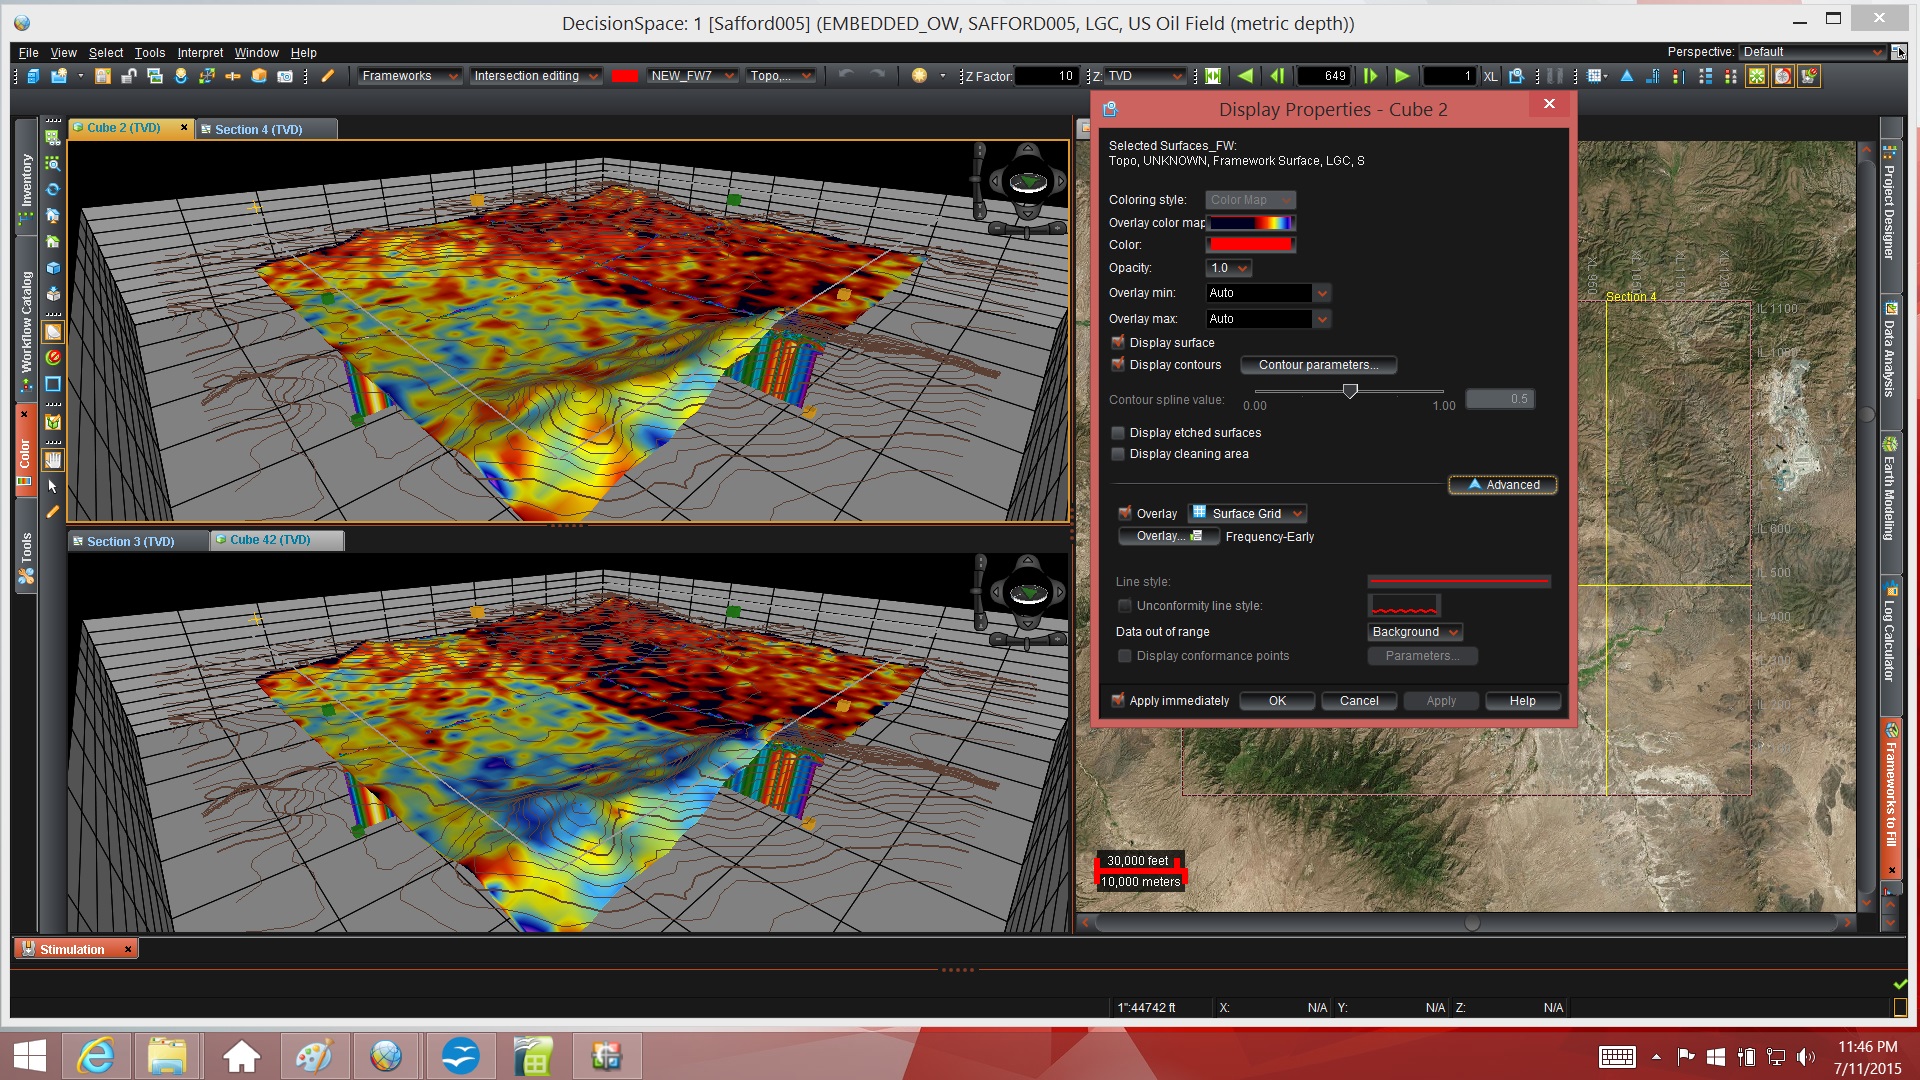Click OK in Display Properties dialog
The height and width of the screenshot is (1080, 1920).
coord(1277,701)
